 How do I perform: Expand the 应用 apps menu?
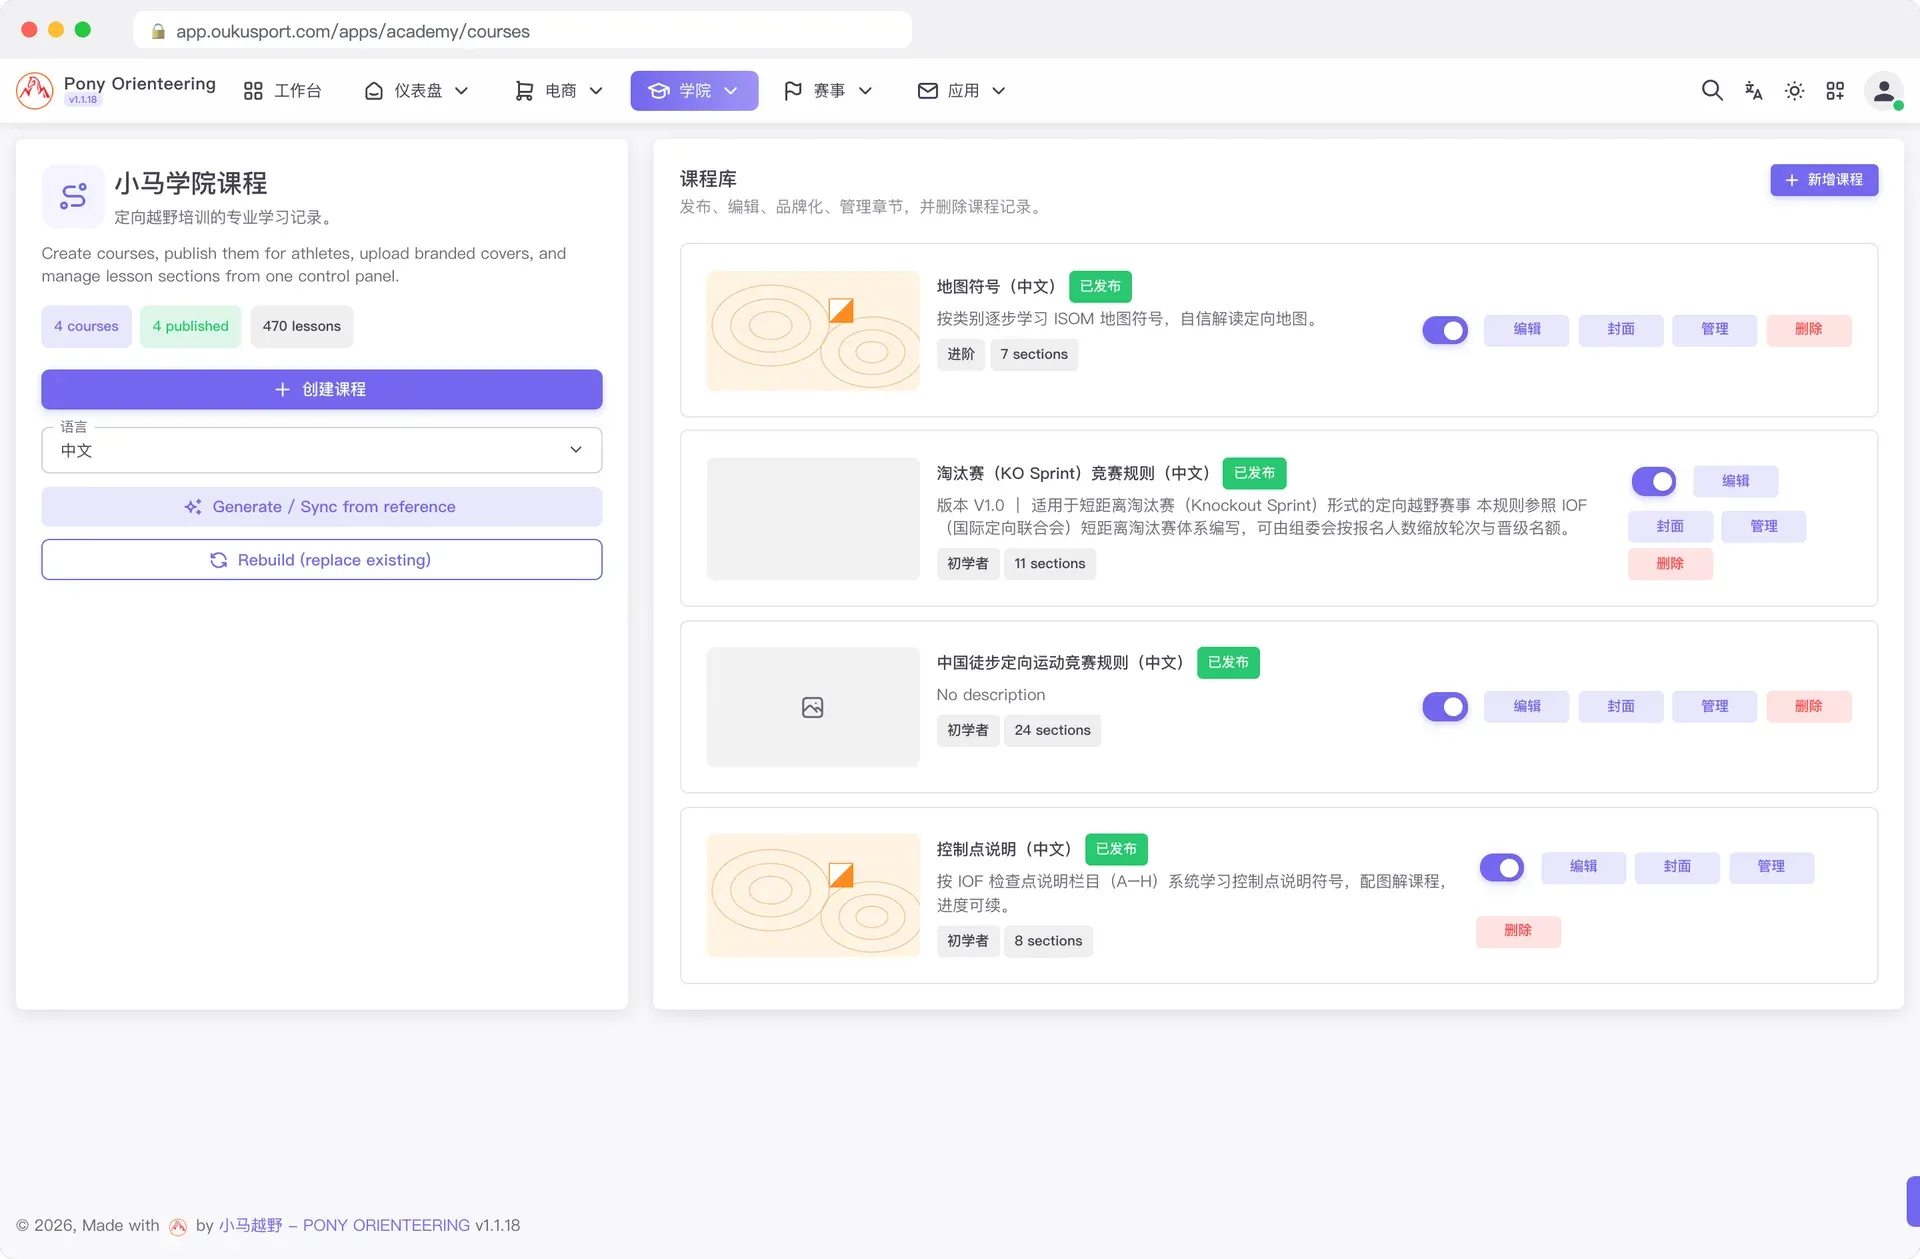click(x=962, y=91)
